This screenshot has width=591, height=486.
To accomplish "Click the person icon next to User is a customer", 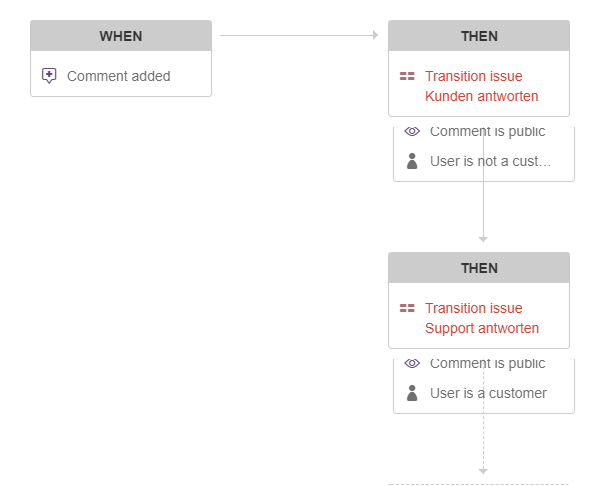I will pos(412,393).
